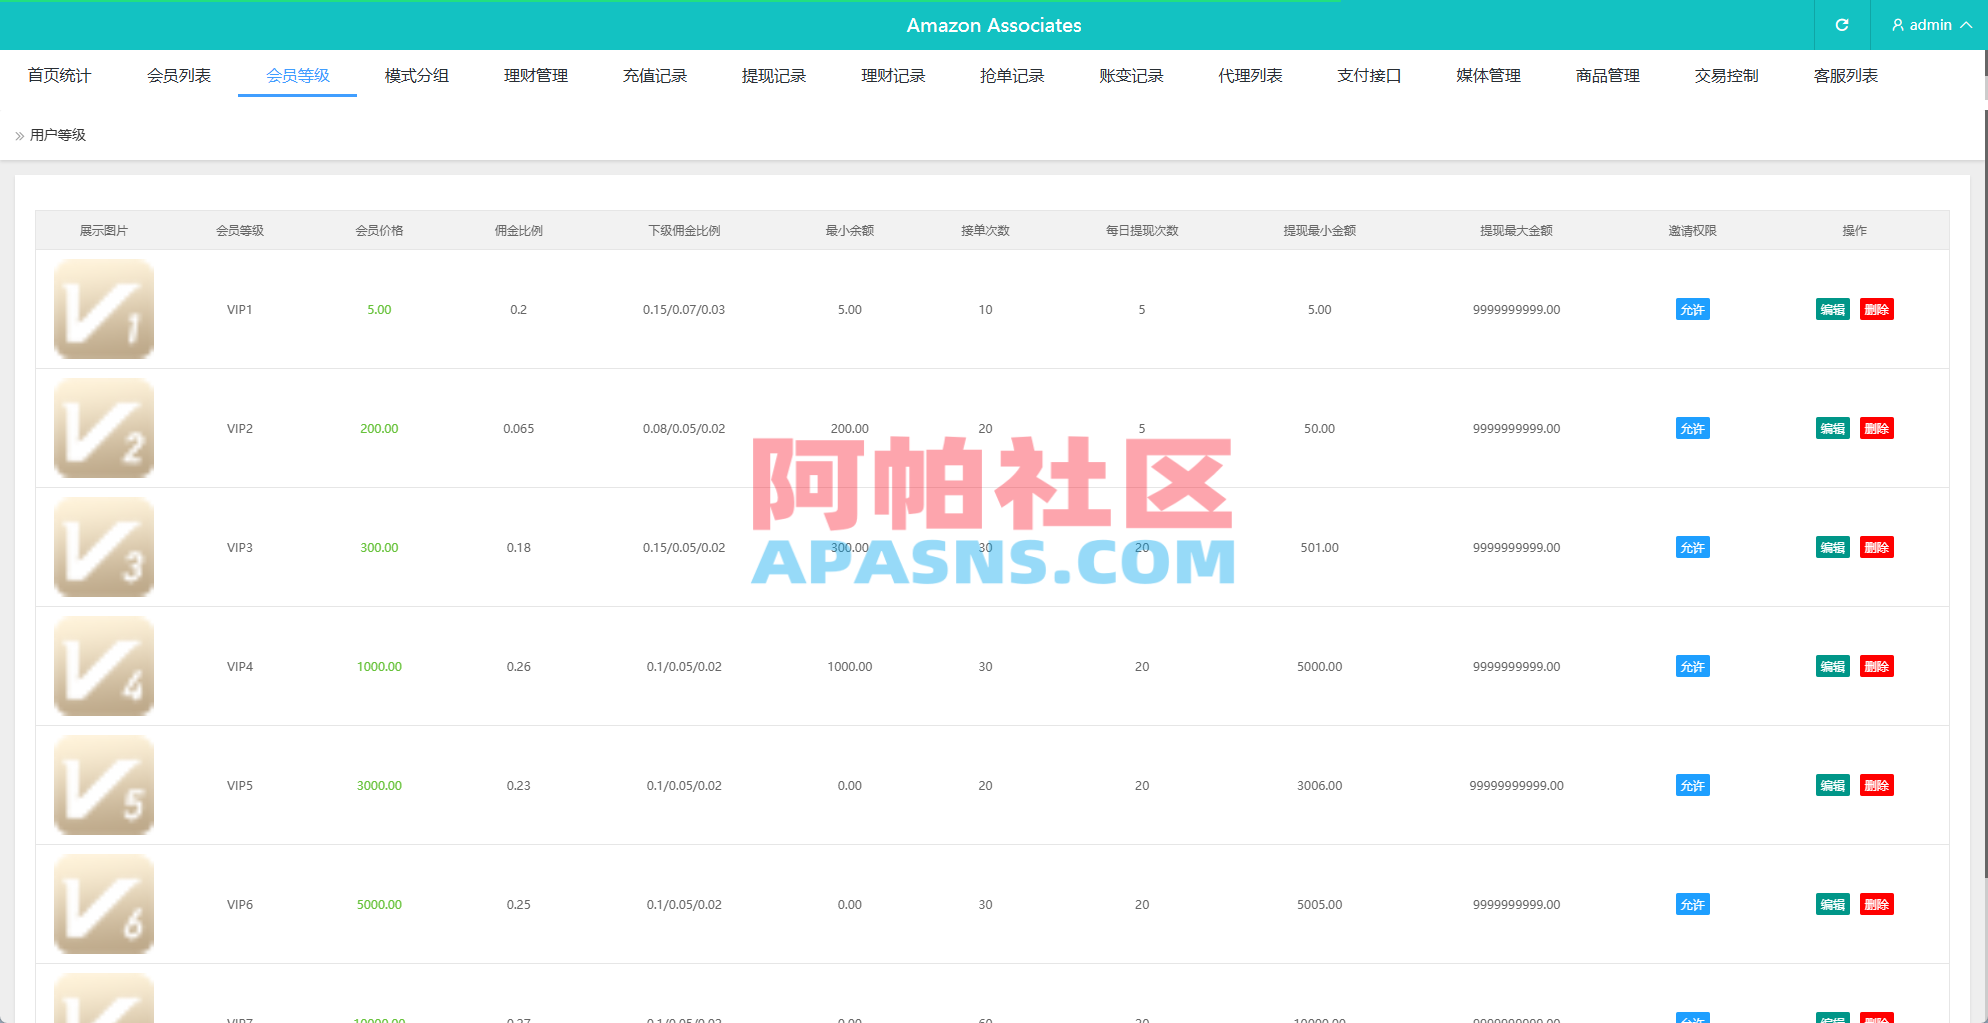Delete the VIP5 level row
Screen dimensions: 1988x1023
[x=1877, y=786]
